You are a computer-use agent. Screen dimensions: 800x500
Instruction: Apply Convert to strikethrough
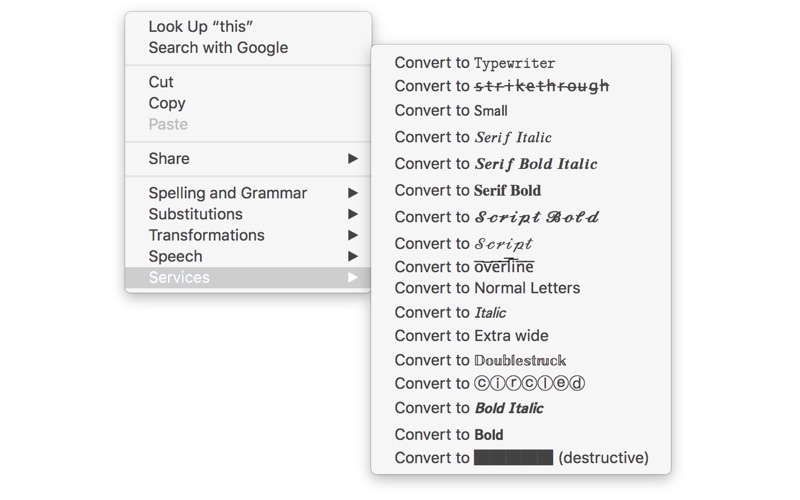click(x=501, y=87)
